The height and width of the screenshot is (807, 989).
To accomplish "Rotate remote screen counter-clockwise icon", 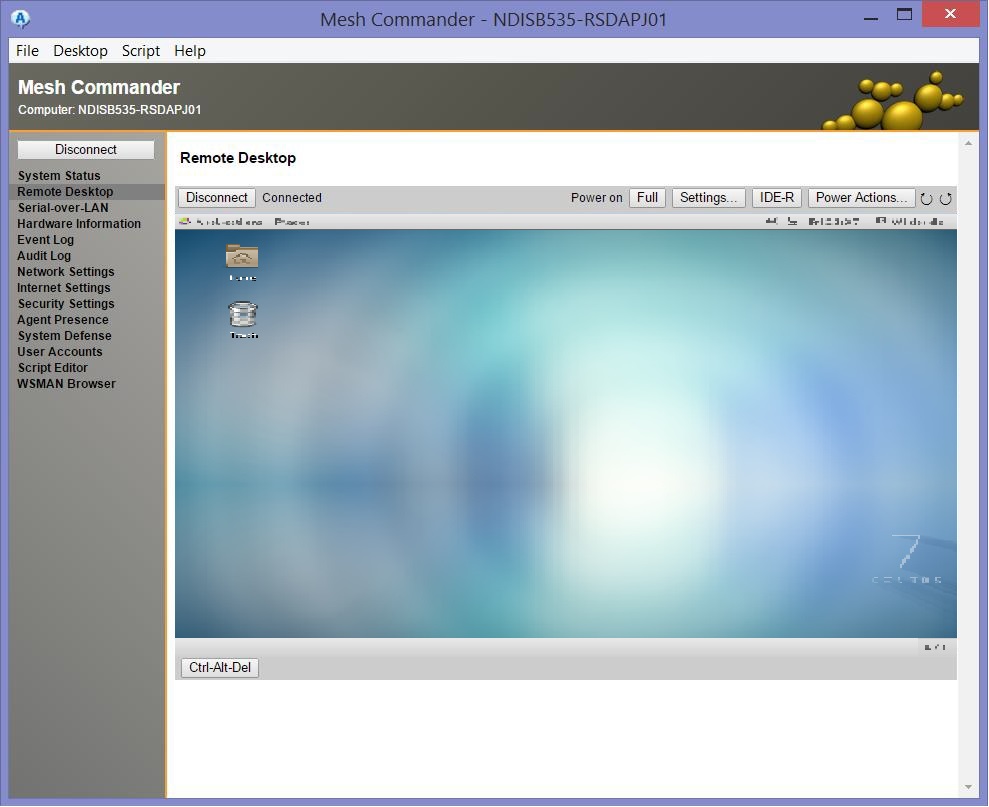I will [926, 199].
